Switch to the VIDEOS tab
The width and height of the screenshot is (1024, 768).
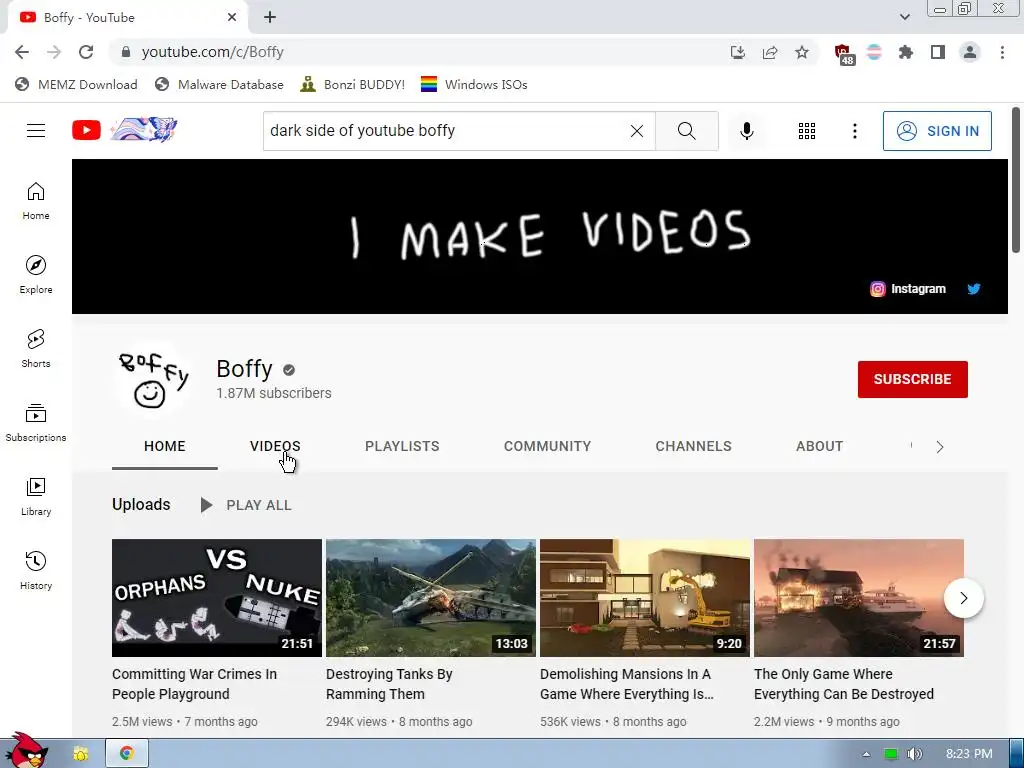[275, 446]
